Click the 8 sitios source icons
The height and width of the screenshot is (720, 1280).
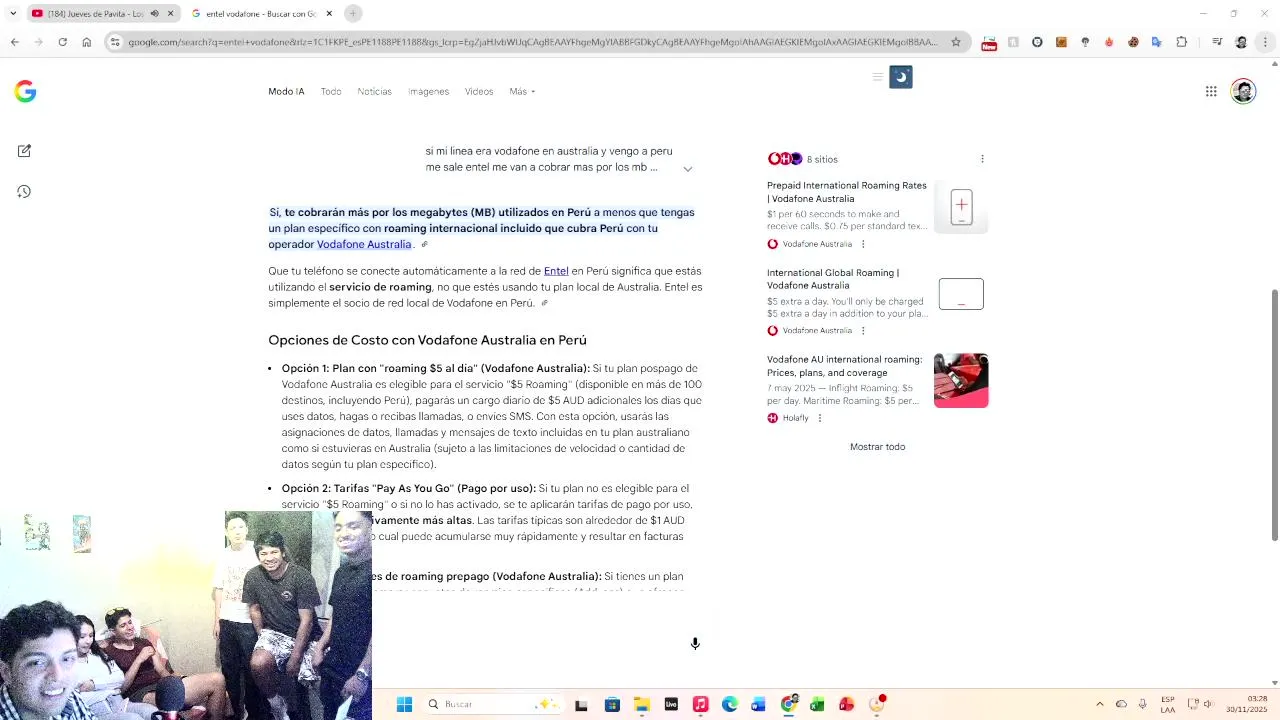click(x=785, y=159)
